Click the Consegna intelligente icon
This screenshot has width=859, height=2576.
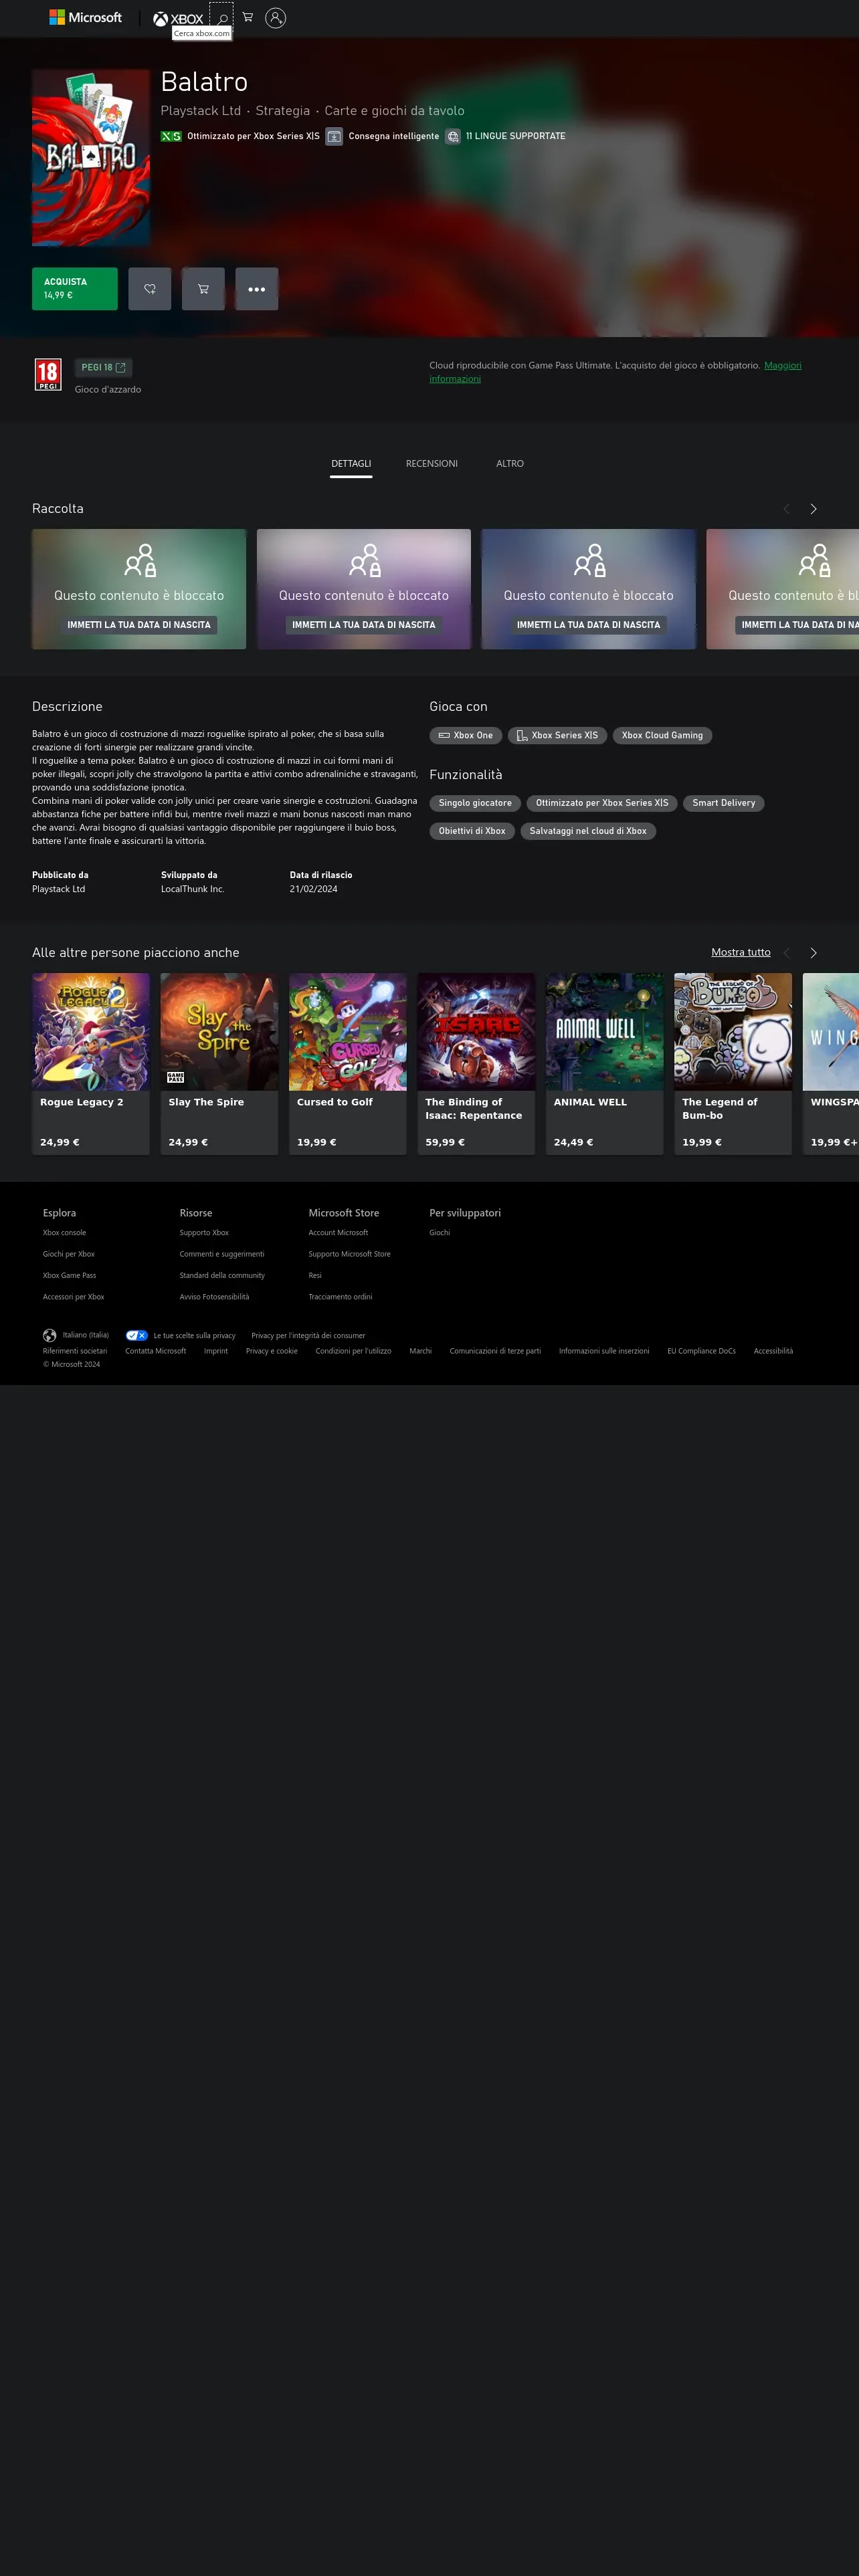(x=334, y=136)
